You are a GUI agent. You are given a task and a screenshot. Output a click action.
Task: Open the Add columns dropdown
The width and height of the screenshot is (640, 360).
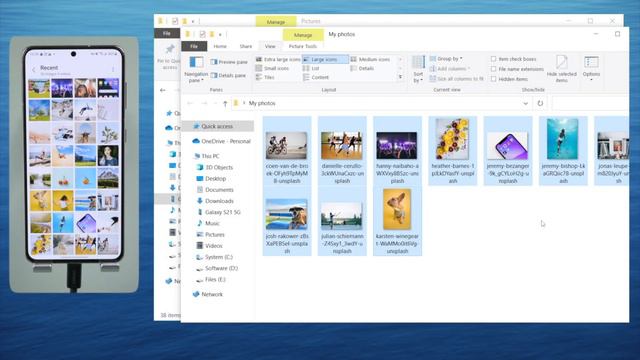[449, 69]
